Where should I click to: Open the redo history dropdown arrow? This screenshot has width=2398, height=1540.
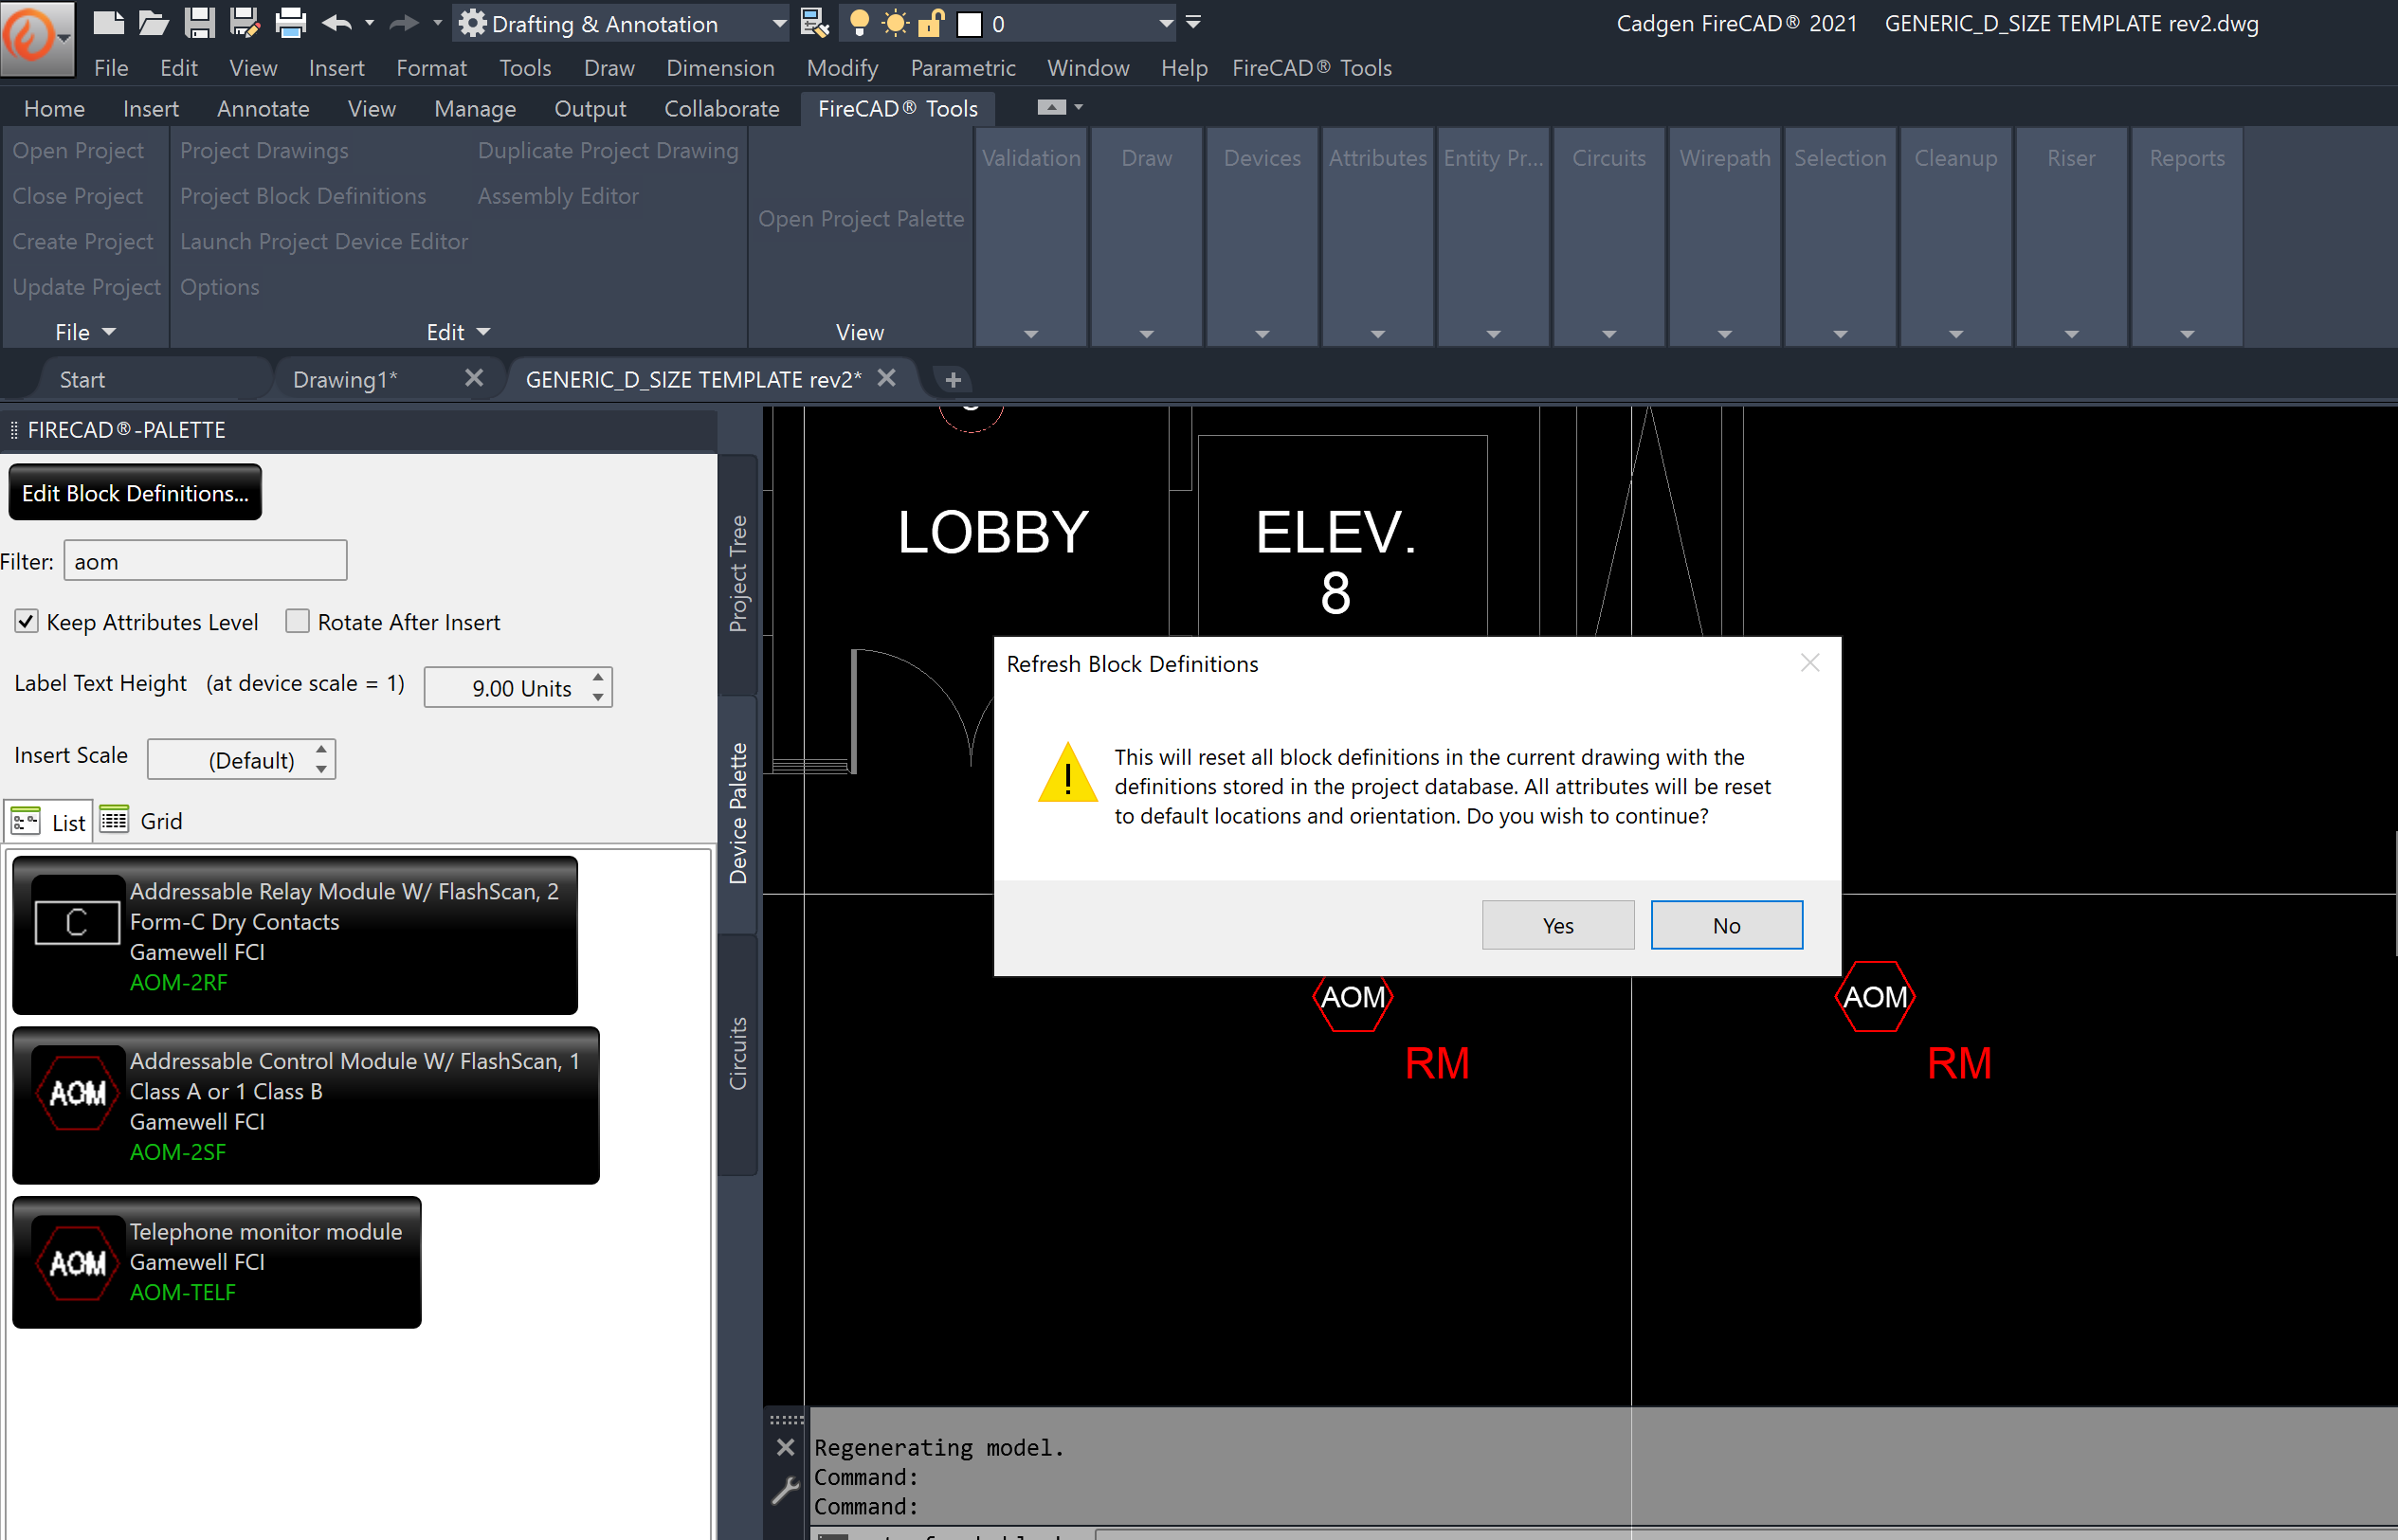point(436,23)
